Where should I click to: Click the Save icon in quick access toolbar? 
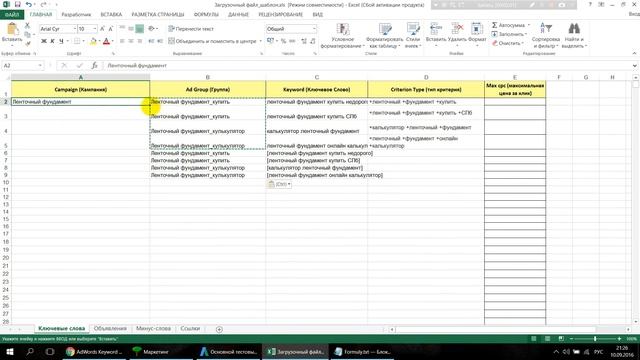click(18, 4)
